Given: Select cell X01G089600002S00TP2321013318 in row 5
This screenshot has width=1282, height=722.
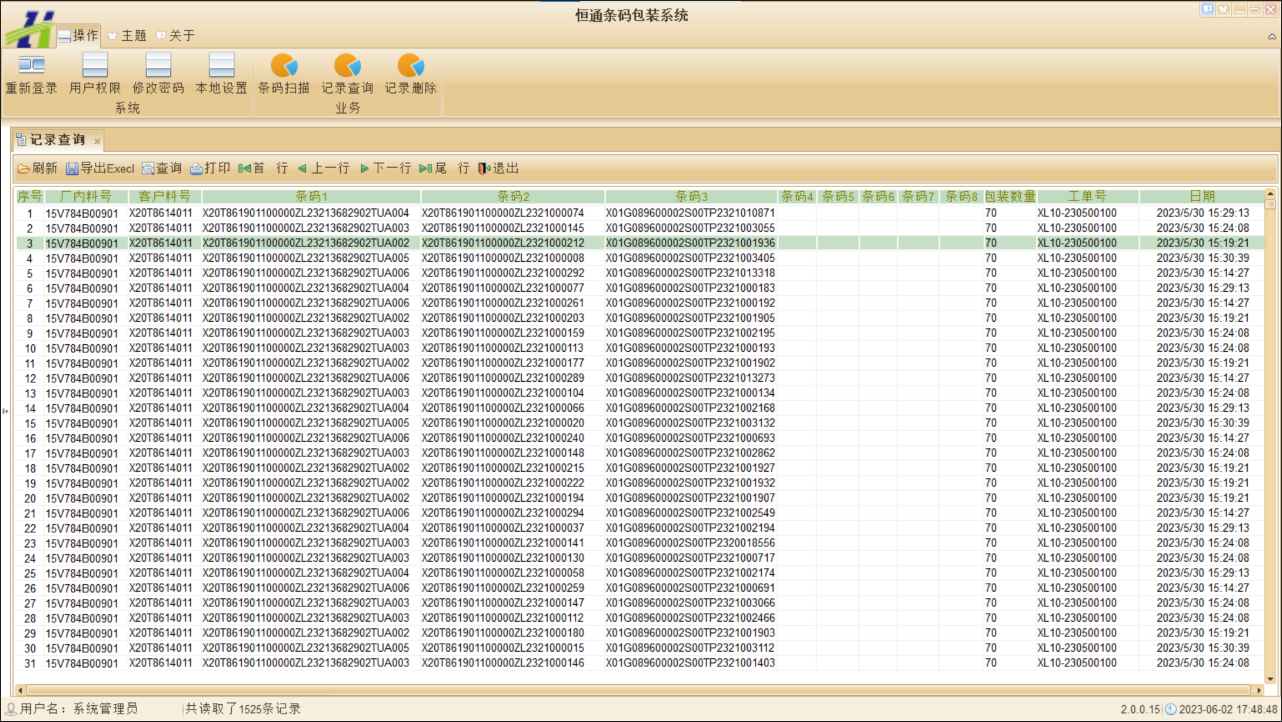Looking at the screenshot, I should pyautogui.click(x=690, y=273).
